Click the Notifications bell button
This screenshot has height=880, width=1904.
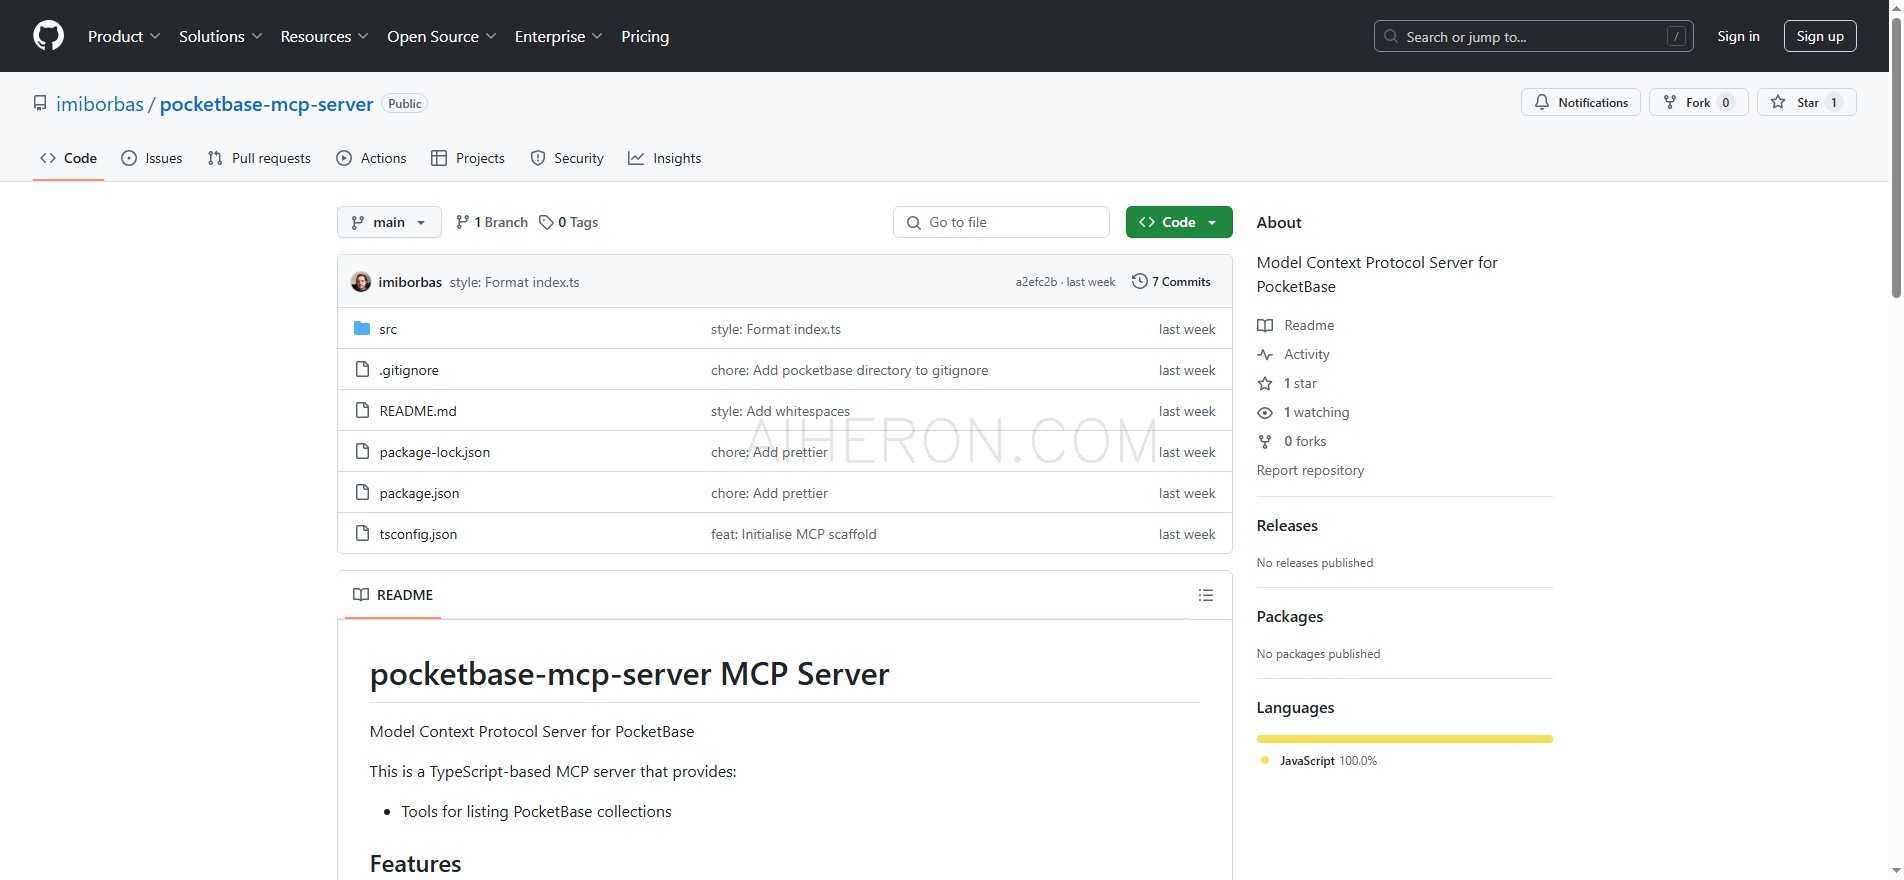pyautogui.click(x=1580, y=102)
